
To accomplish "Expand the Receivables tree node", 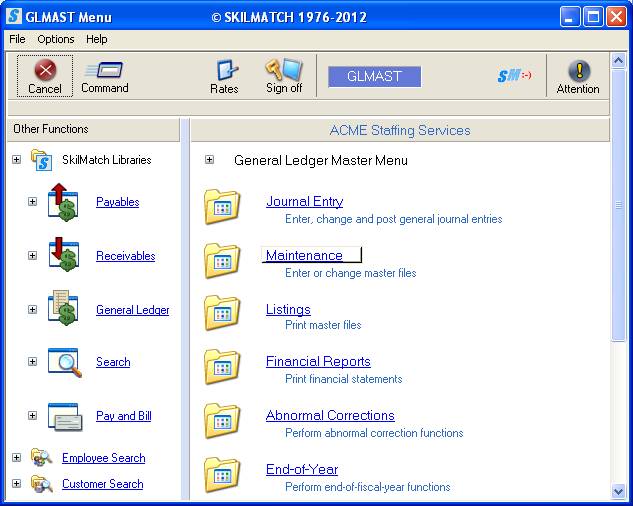I will 32,255.
